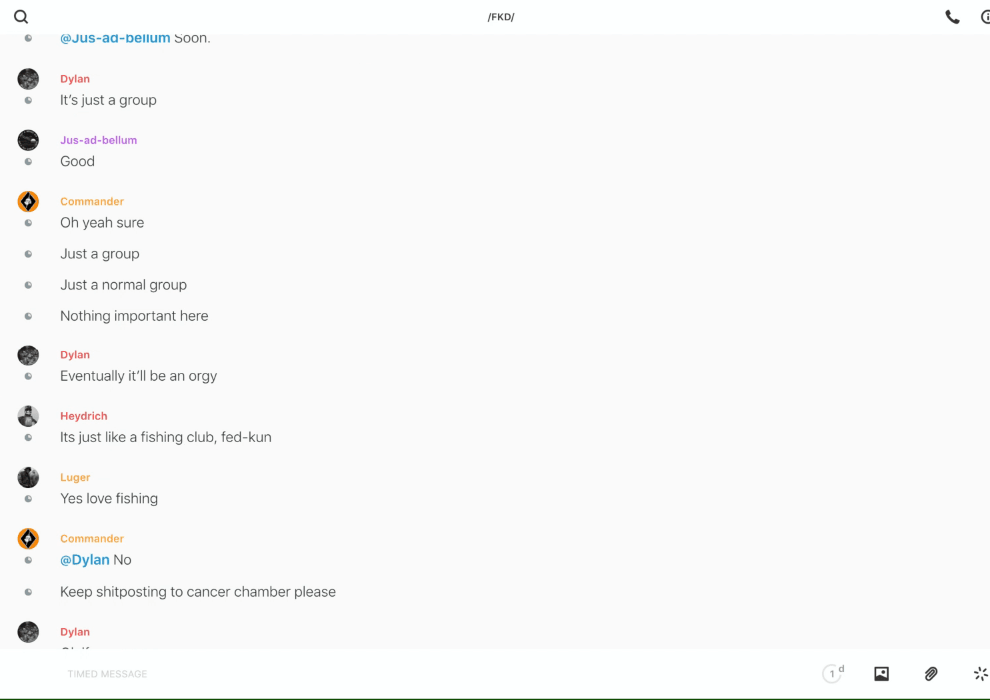Image resolution: width=990 pixels, height=700 pixels.
Task: Click the Luger sender name
Action: [75, 478]
